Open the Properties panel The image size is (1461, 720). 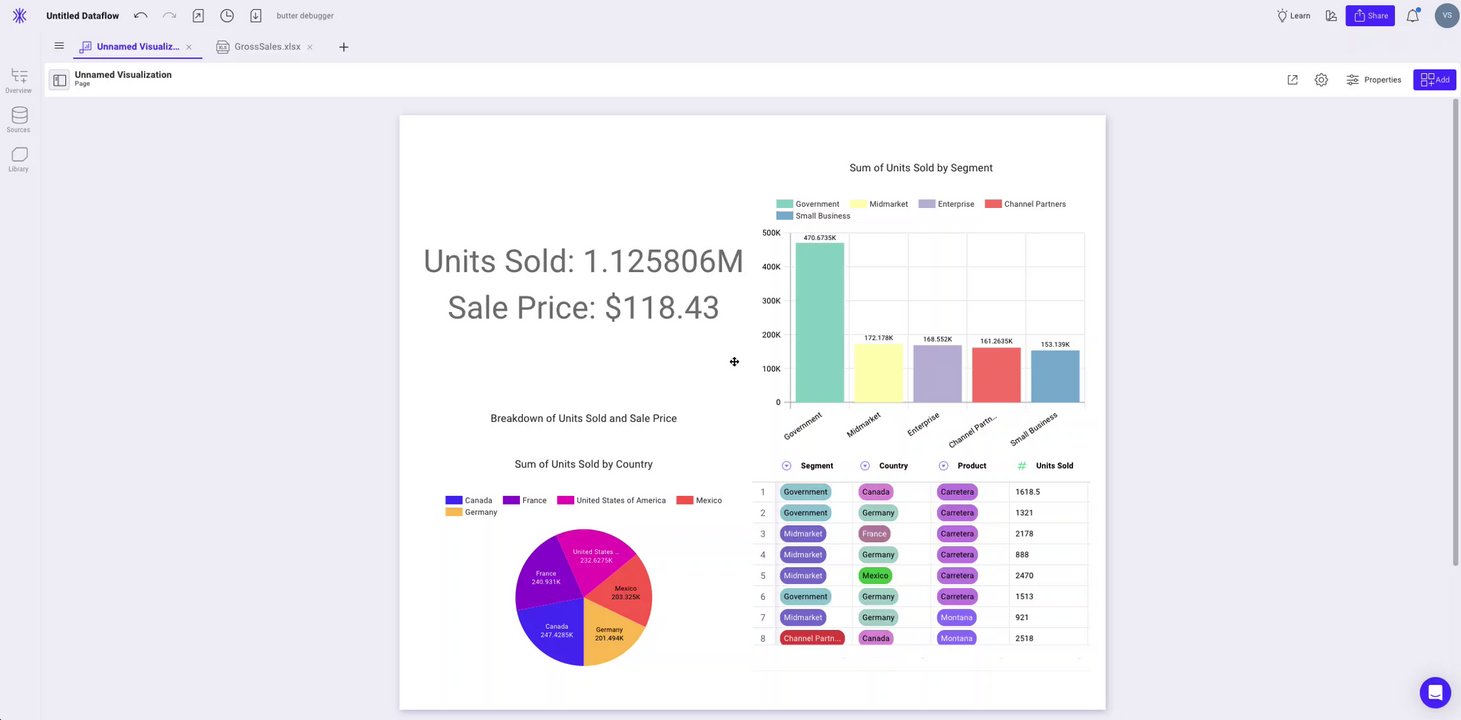1373,80
